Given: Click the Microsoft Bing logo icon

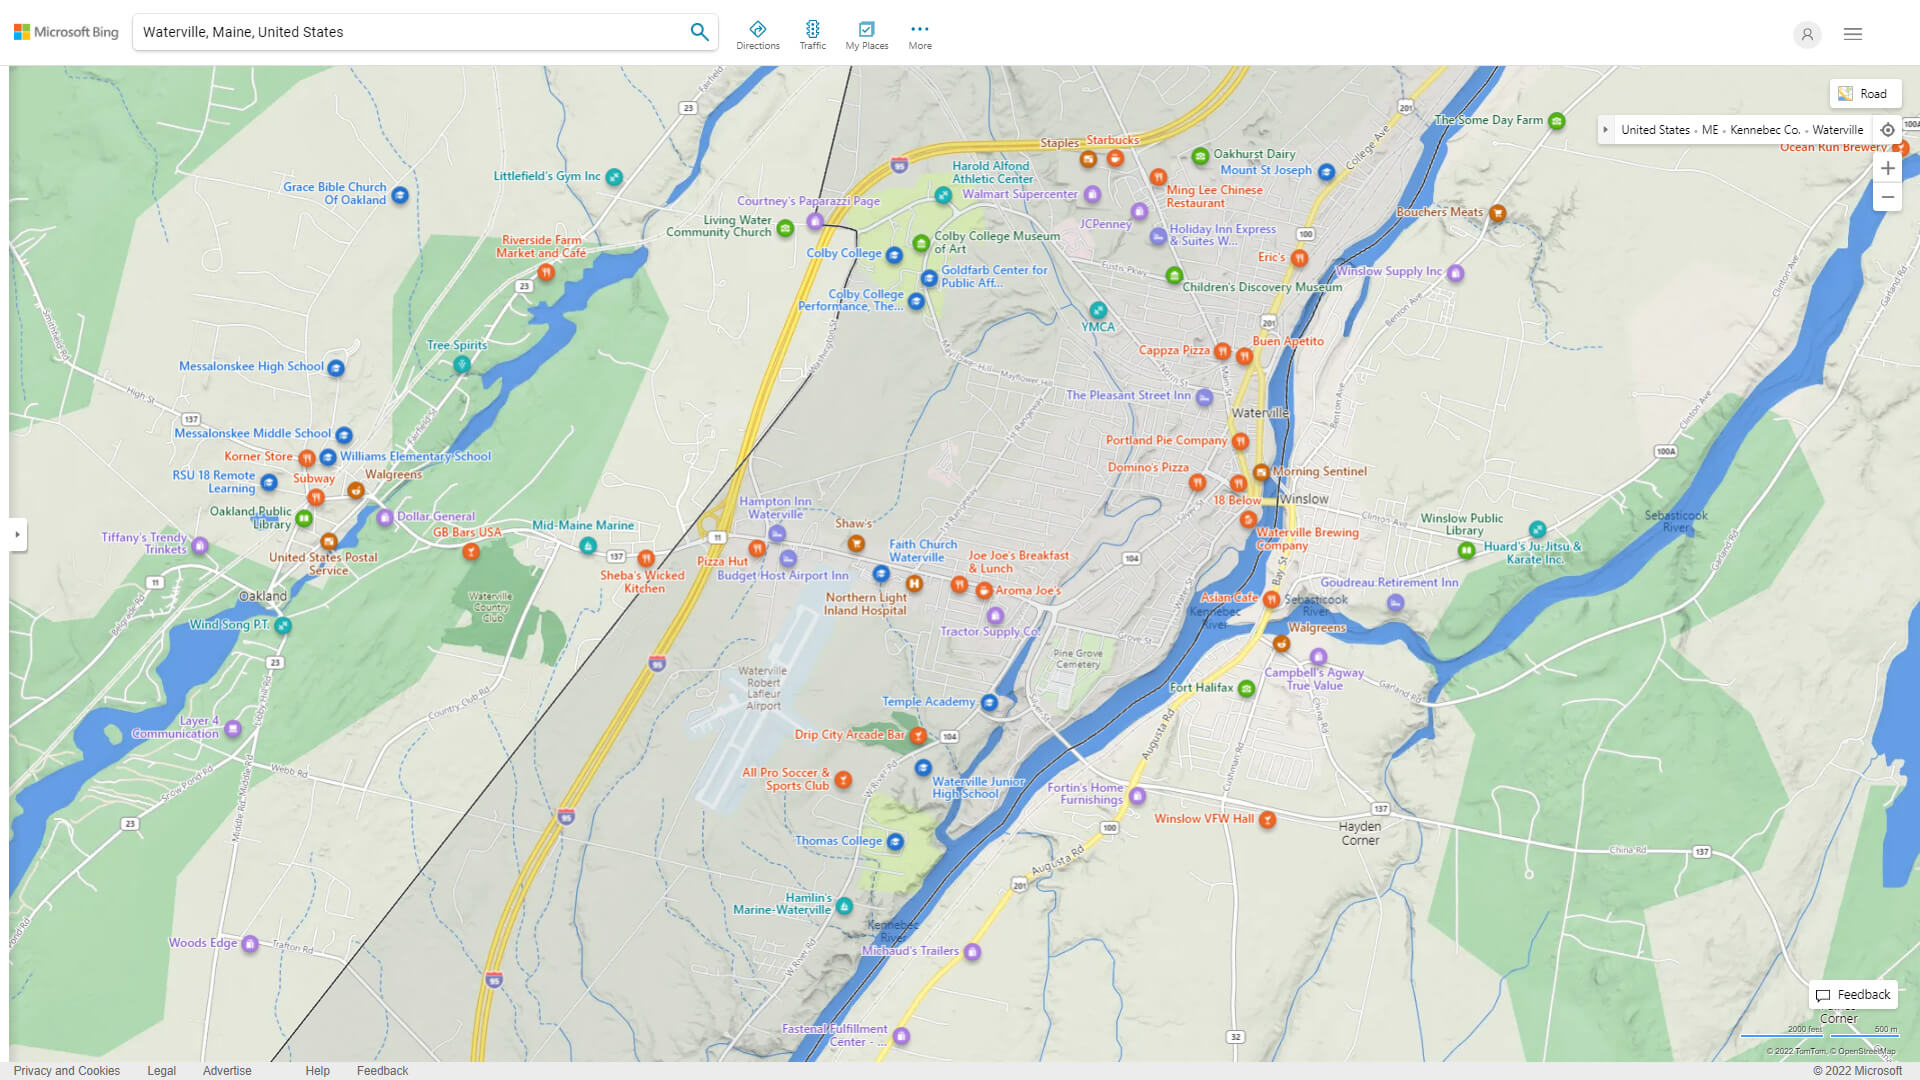Looking at the screenshot, I should 22,33.
